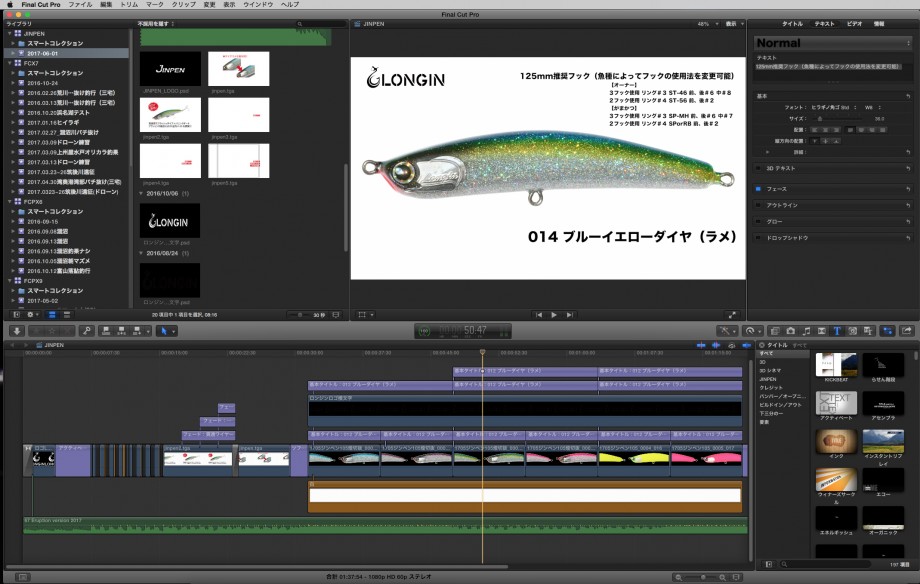Viewport: 920px width, 584px height.
Task: Open the Themes browser
Action: (x=868, y=331)
